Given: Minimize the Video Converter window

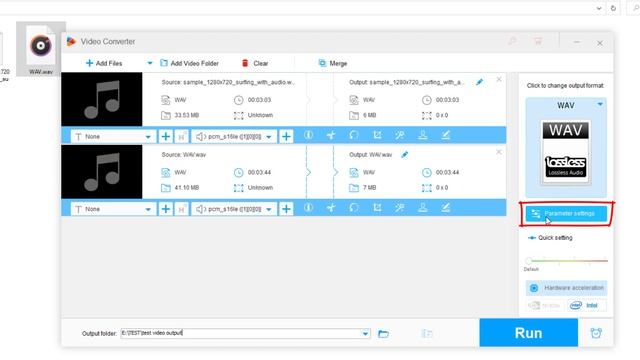Looking at the screenshot, I should coord(577,42).
